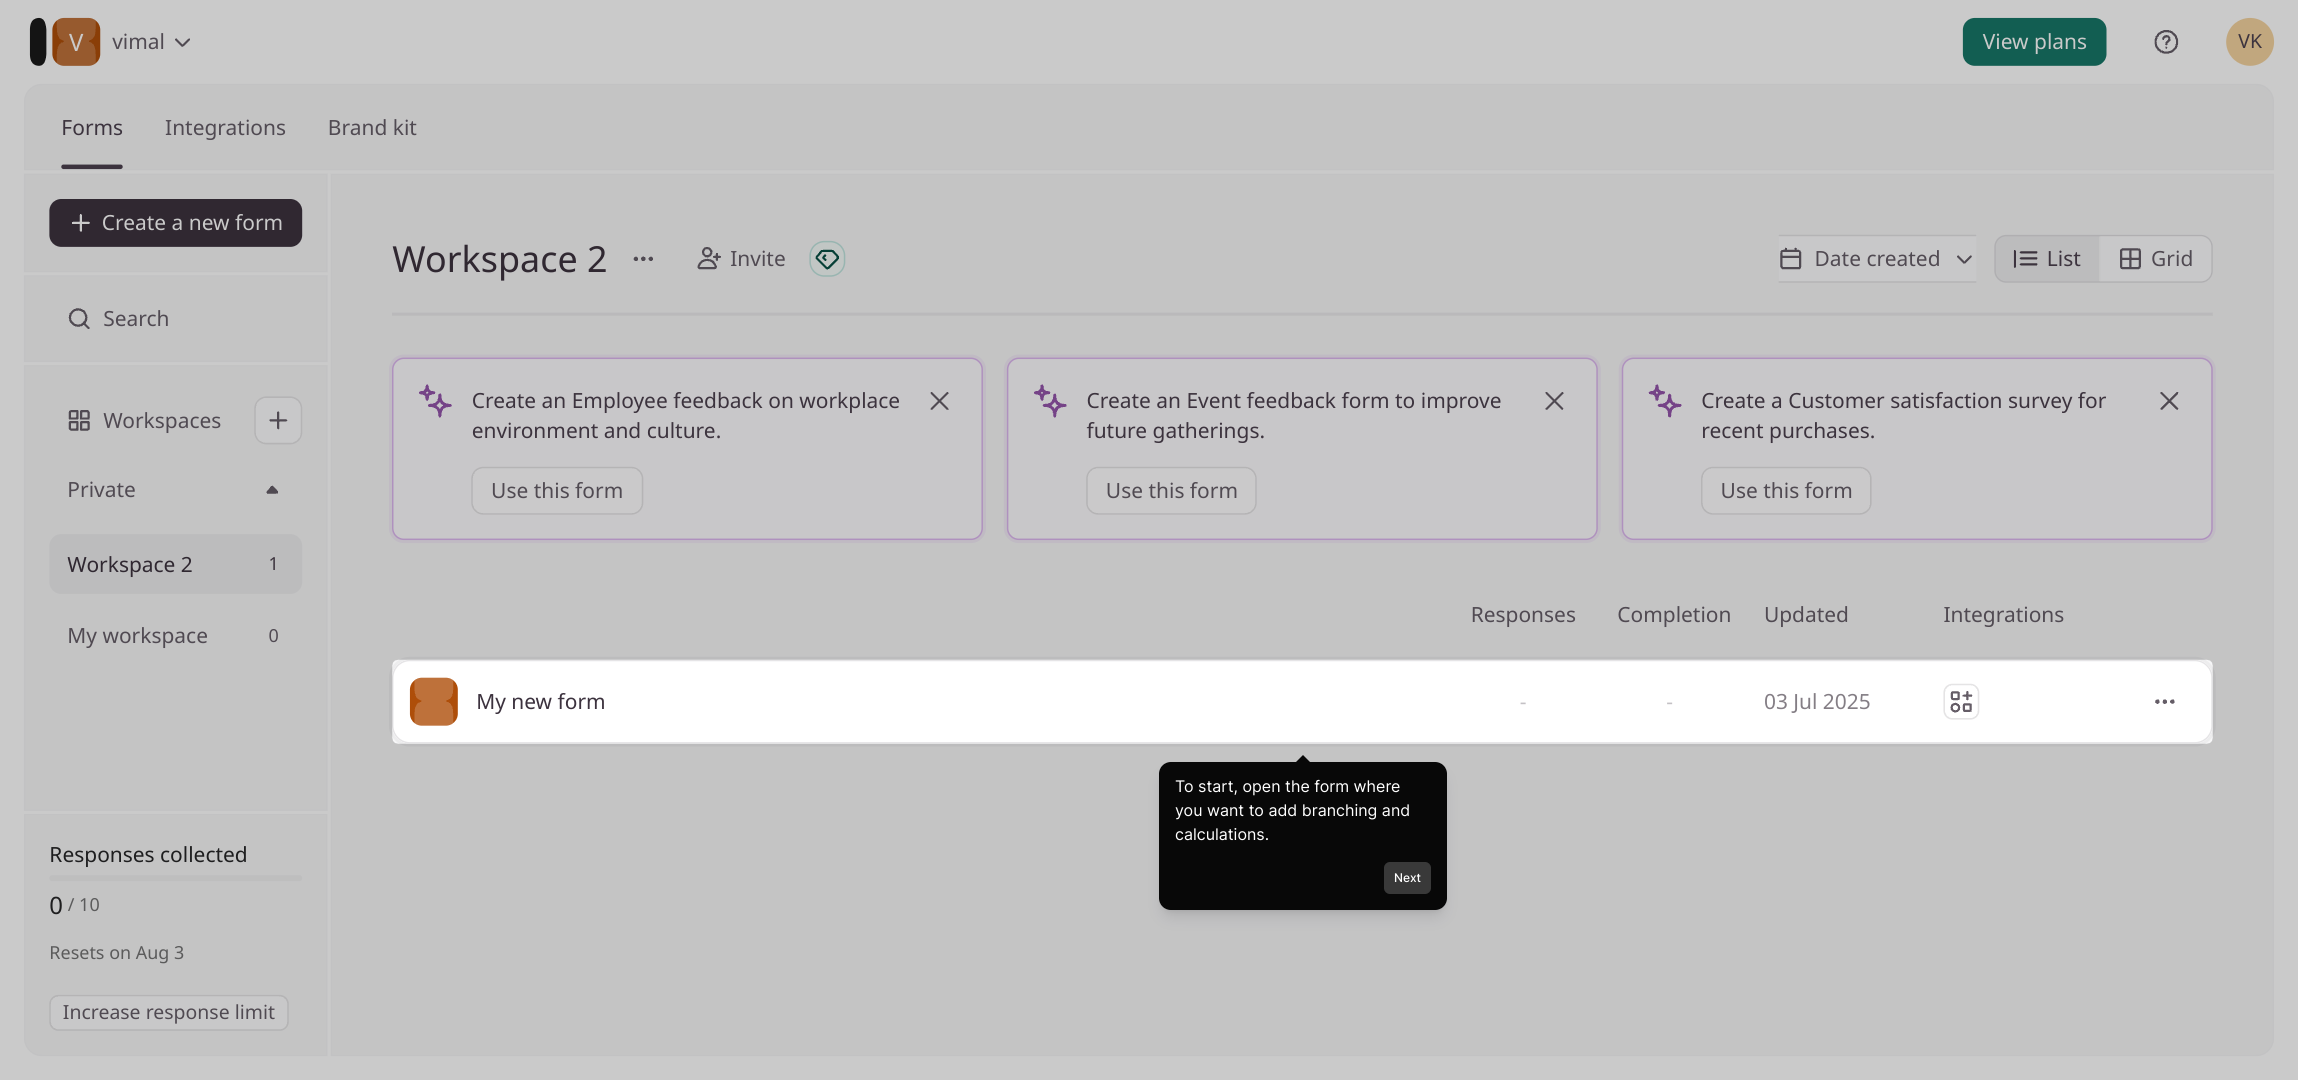The height and width of the screenshot is (1080, 2298).
Task: Use this form for Event feedback
Action: [1172, 491]
